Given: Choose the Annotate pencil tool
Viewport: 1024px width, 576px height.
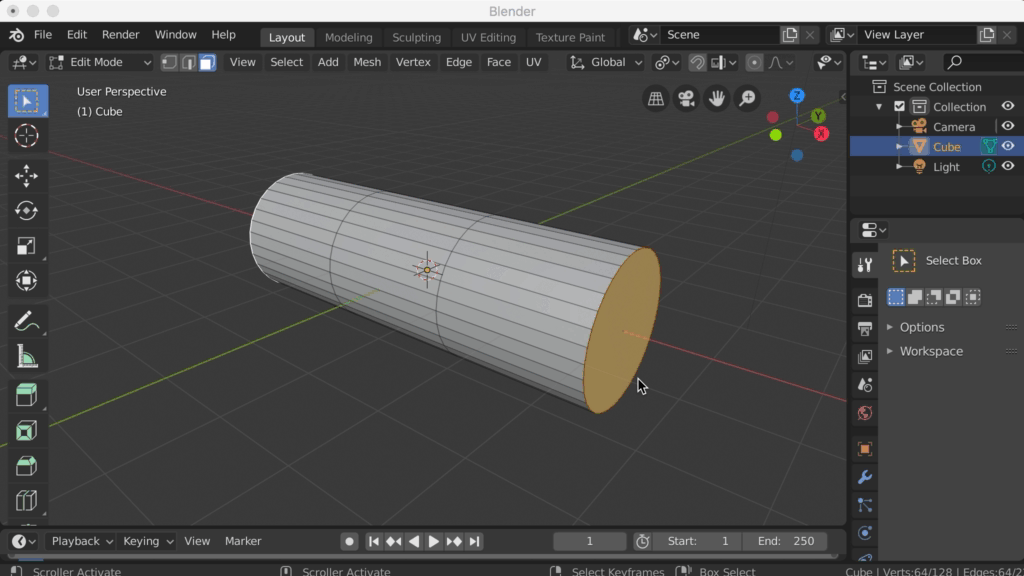Looking at the screenshot, I should pos(26,321).
